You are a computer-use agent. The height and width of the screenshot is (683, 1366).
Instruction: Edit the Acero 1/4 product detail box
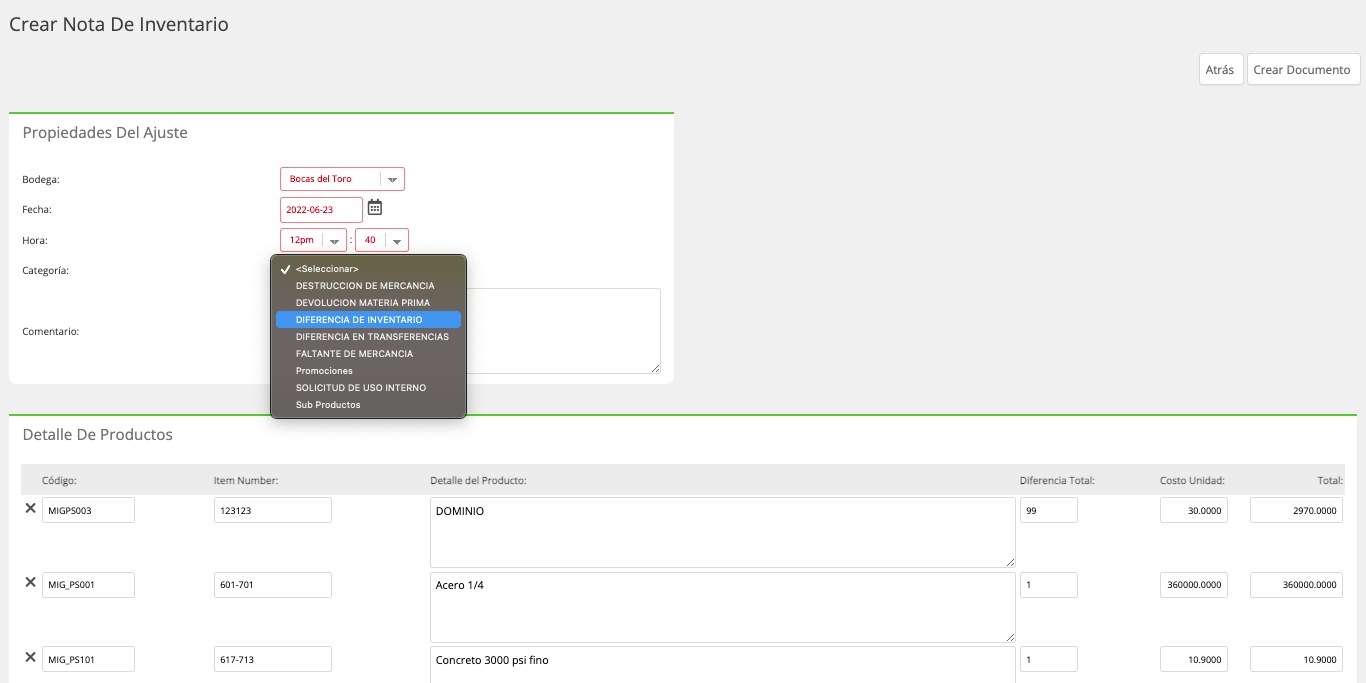click(x=723, y=607)
